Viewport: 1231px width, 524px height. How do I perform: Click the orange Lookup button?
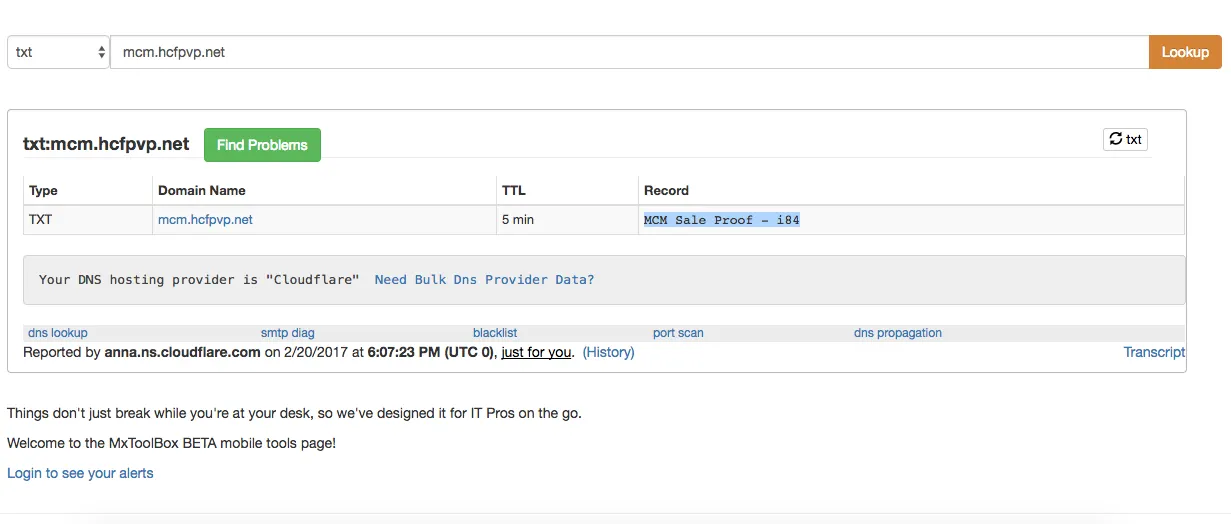(1185, 52)
